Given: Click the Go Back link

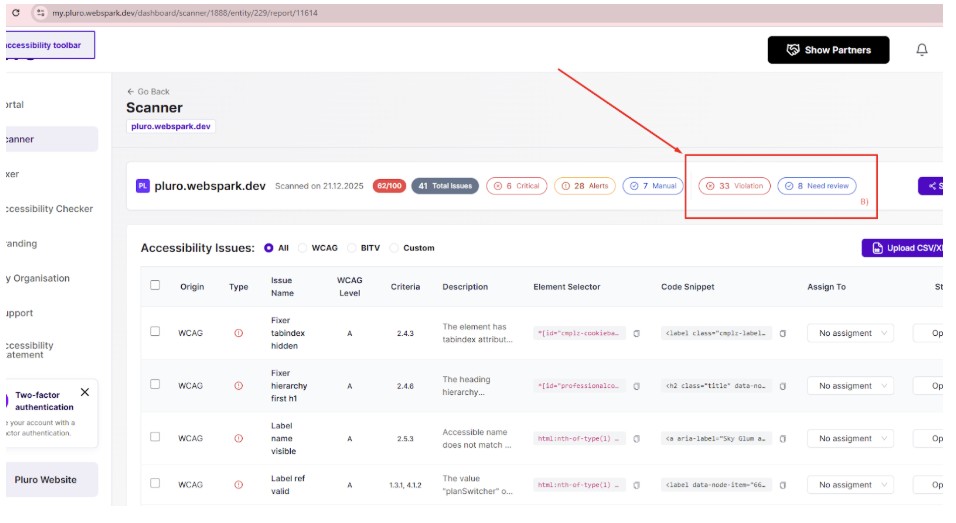Looking at the screenshot, I should [x=148, y=91].
